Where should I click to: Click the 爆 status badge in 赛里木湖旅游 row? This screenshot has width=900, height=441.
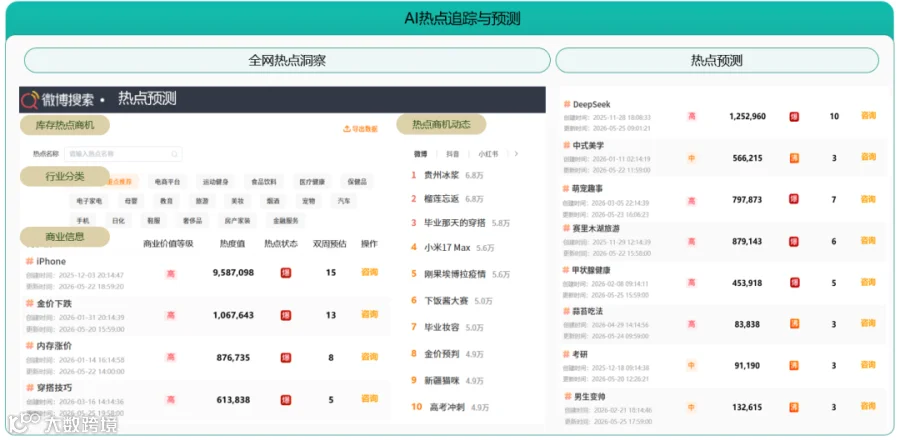point(794,241)
